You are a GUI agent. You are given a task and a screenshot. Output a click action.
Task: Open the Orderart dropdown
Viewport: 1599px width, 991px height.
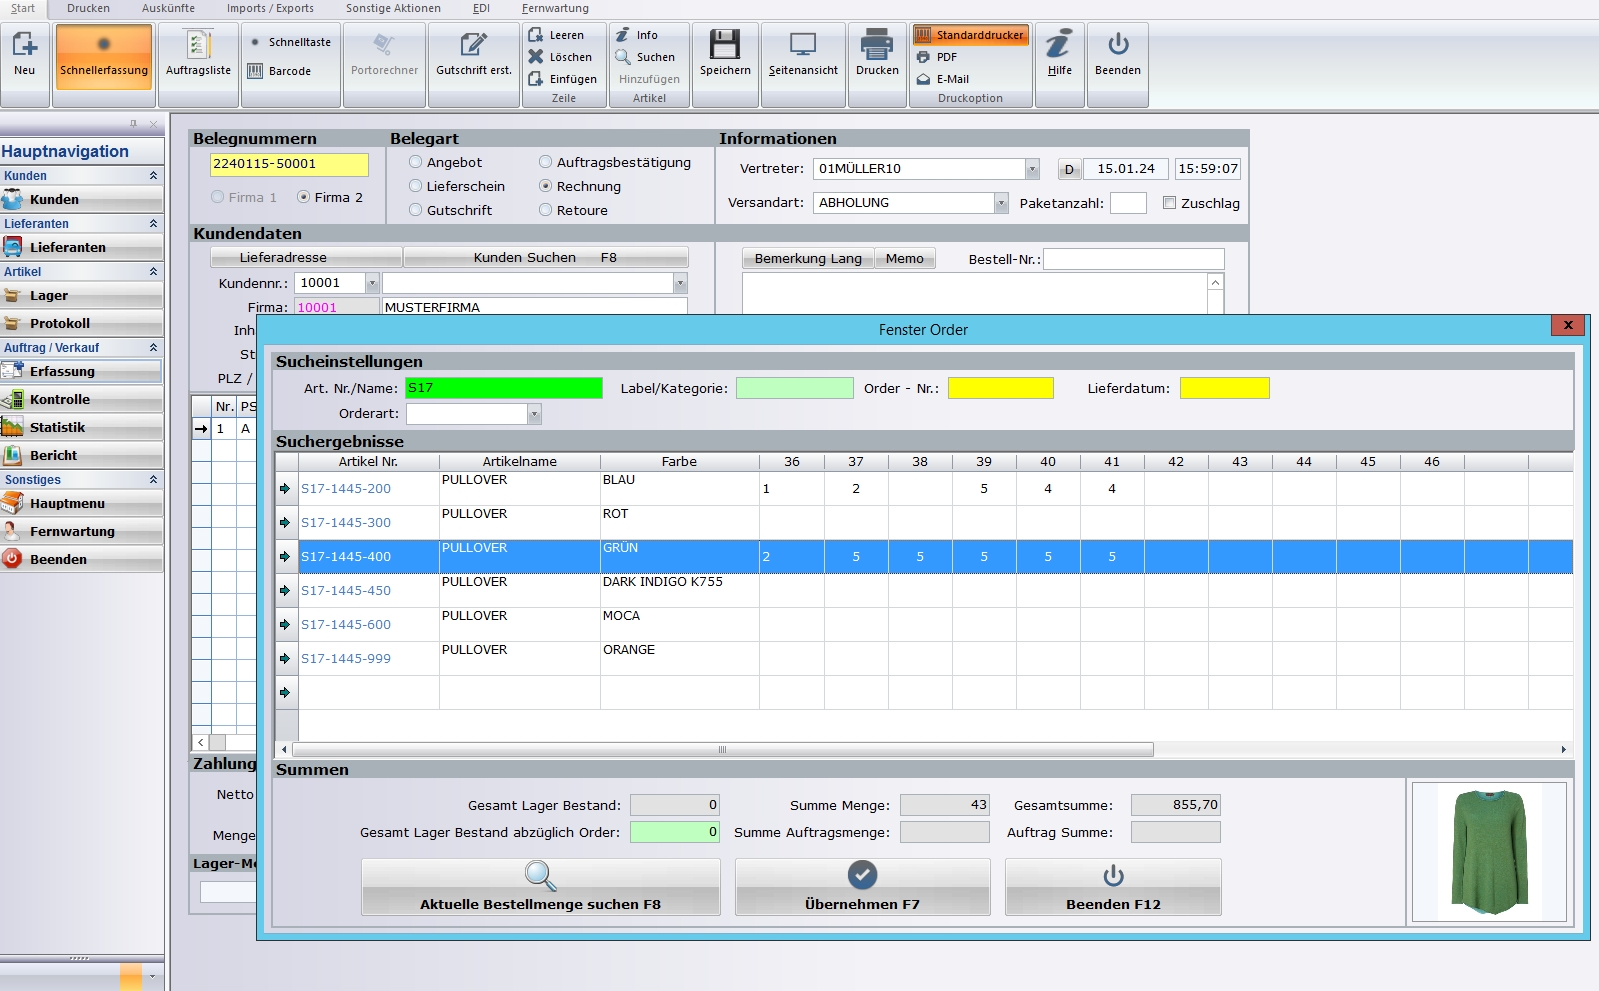point(534,414)
